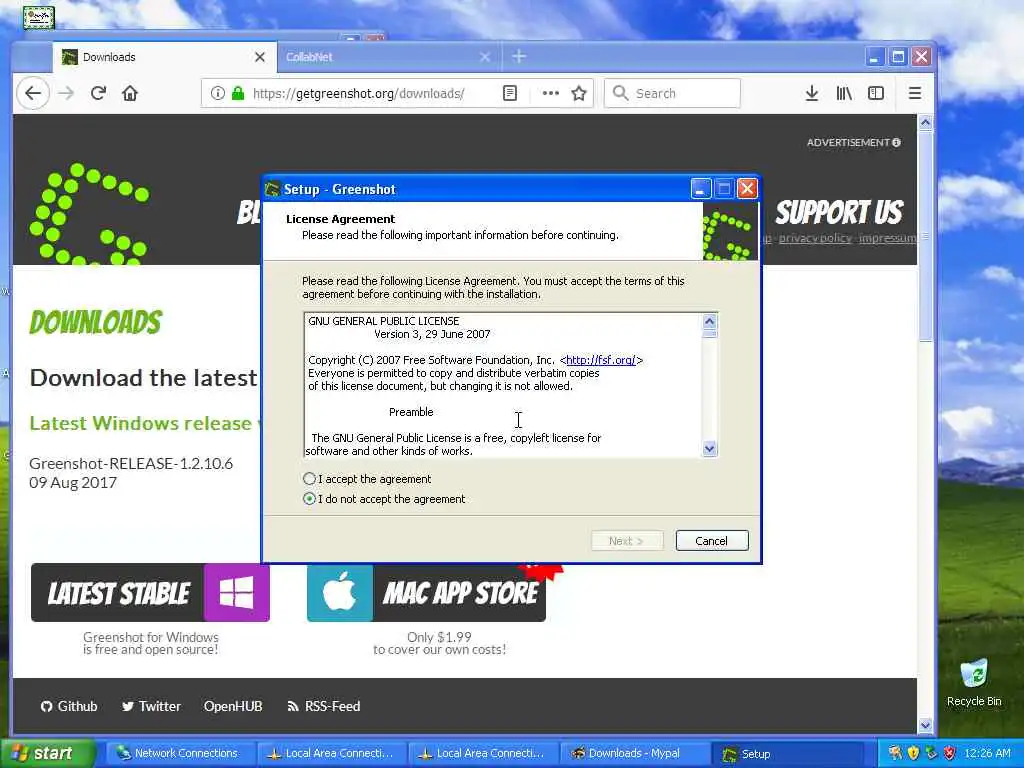The height and width of the screenshot is (768, 1024).
Task: Open first Local Area Connection taskbar item
Action: [333, 754]
